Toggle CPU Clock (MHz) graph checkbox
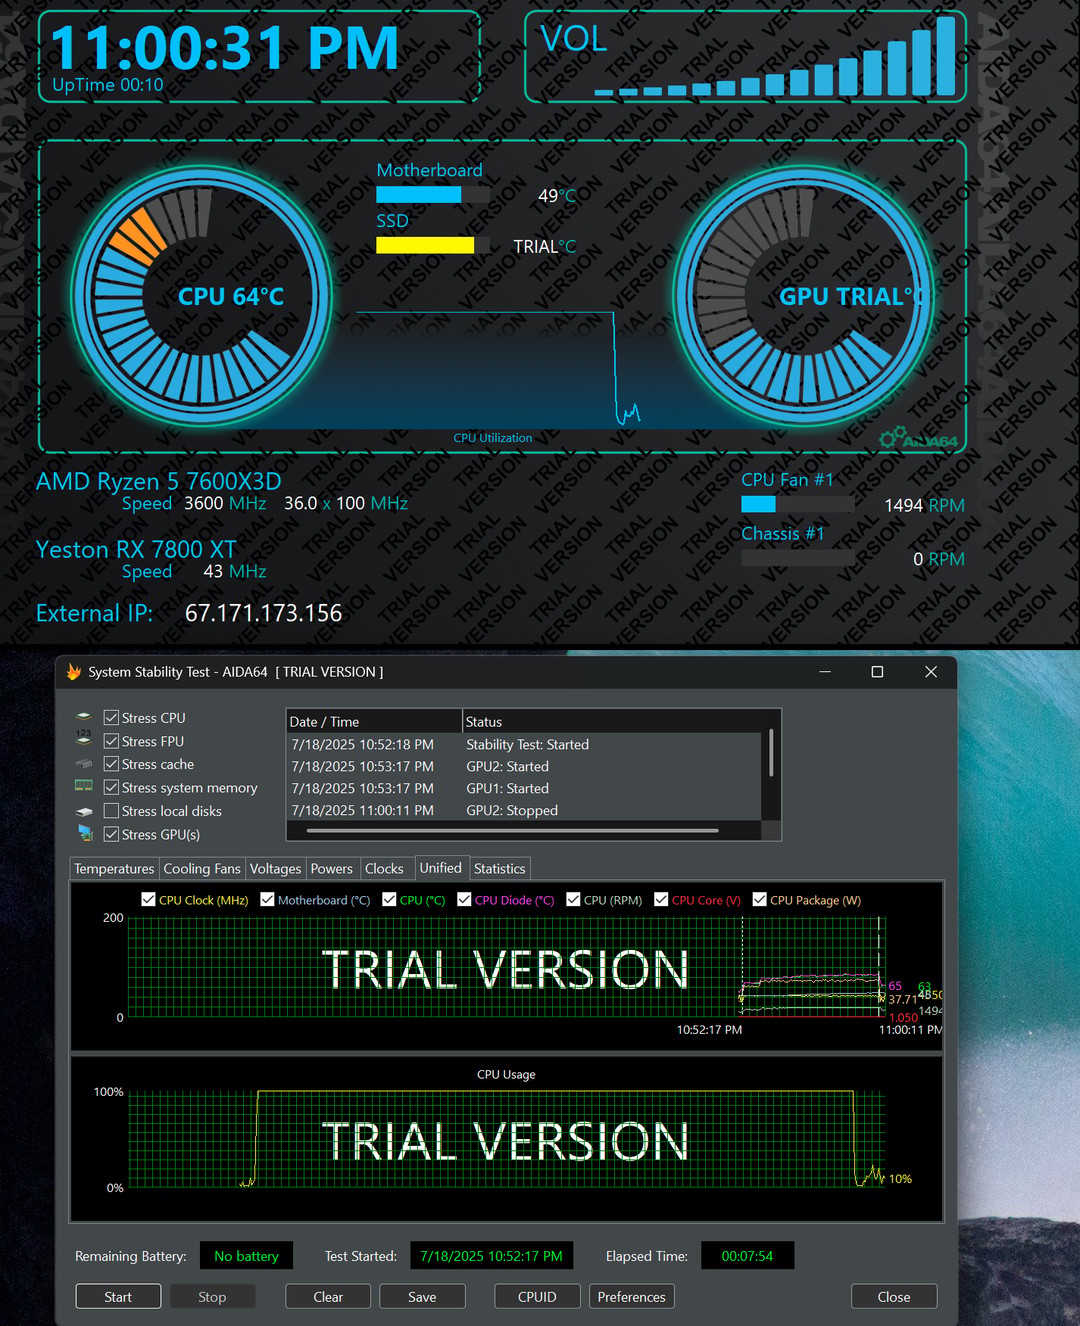Screen dimensions: 1080x1326 pos(148,900)
